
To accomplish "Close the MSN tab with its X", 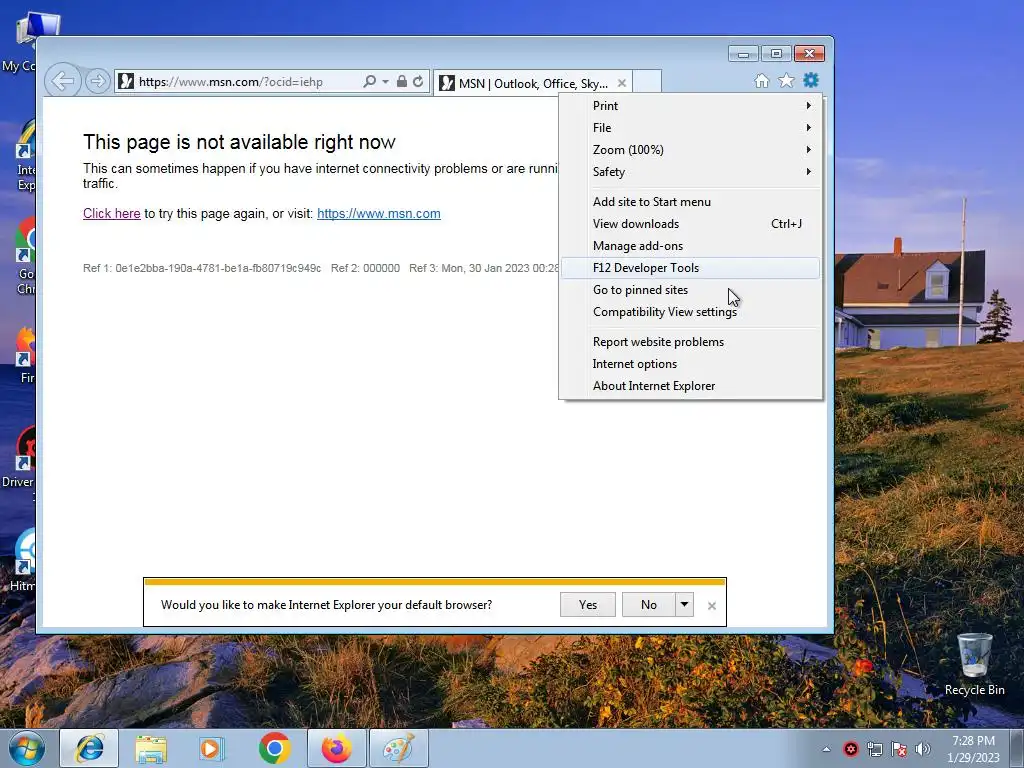I will pos(622,83).
